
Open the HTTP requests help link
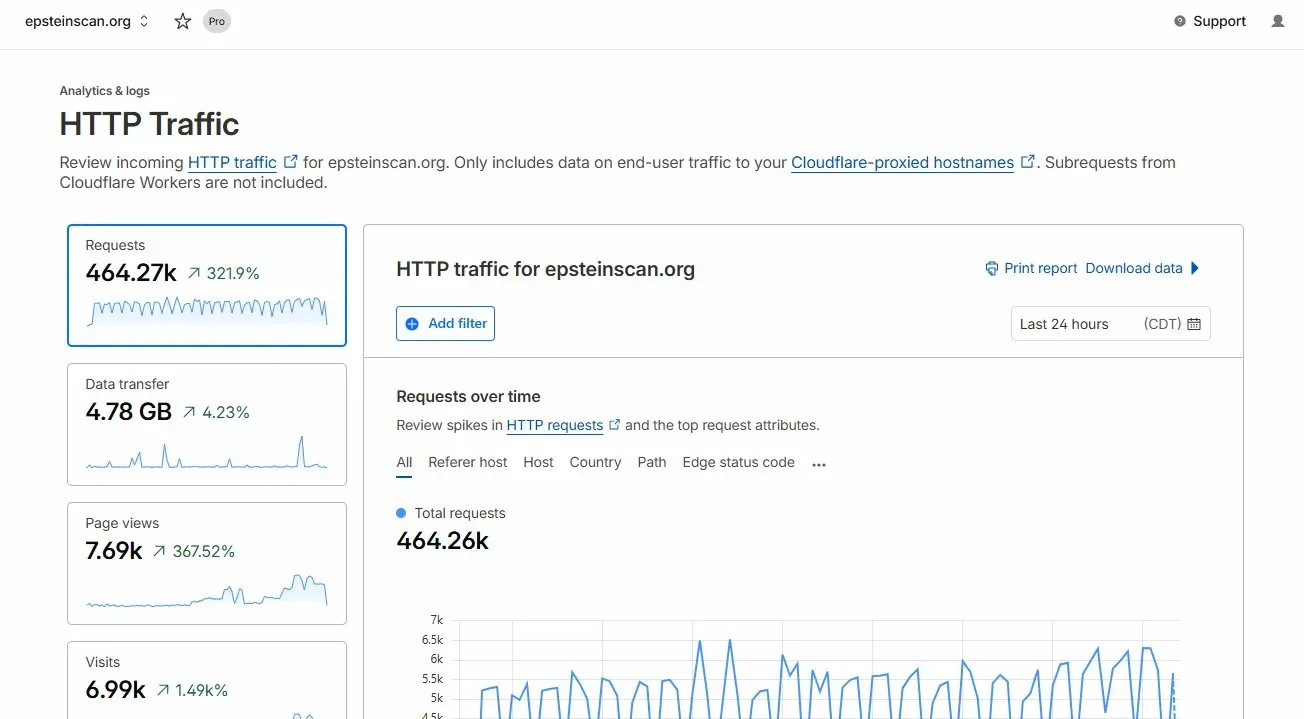click(x=555, y=425)
